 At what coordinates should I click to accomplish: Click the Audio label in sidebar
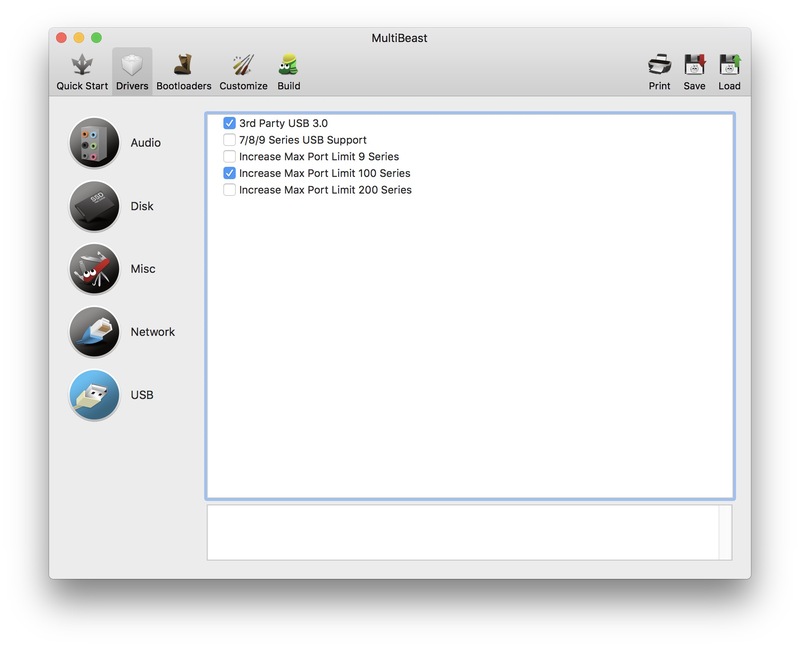click(x=145, y=143)
